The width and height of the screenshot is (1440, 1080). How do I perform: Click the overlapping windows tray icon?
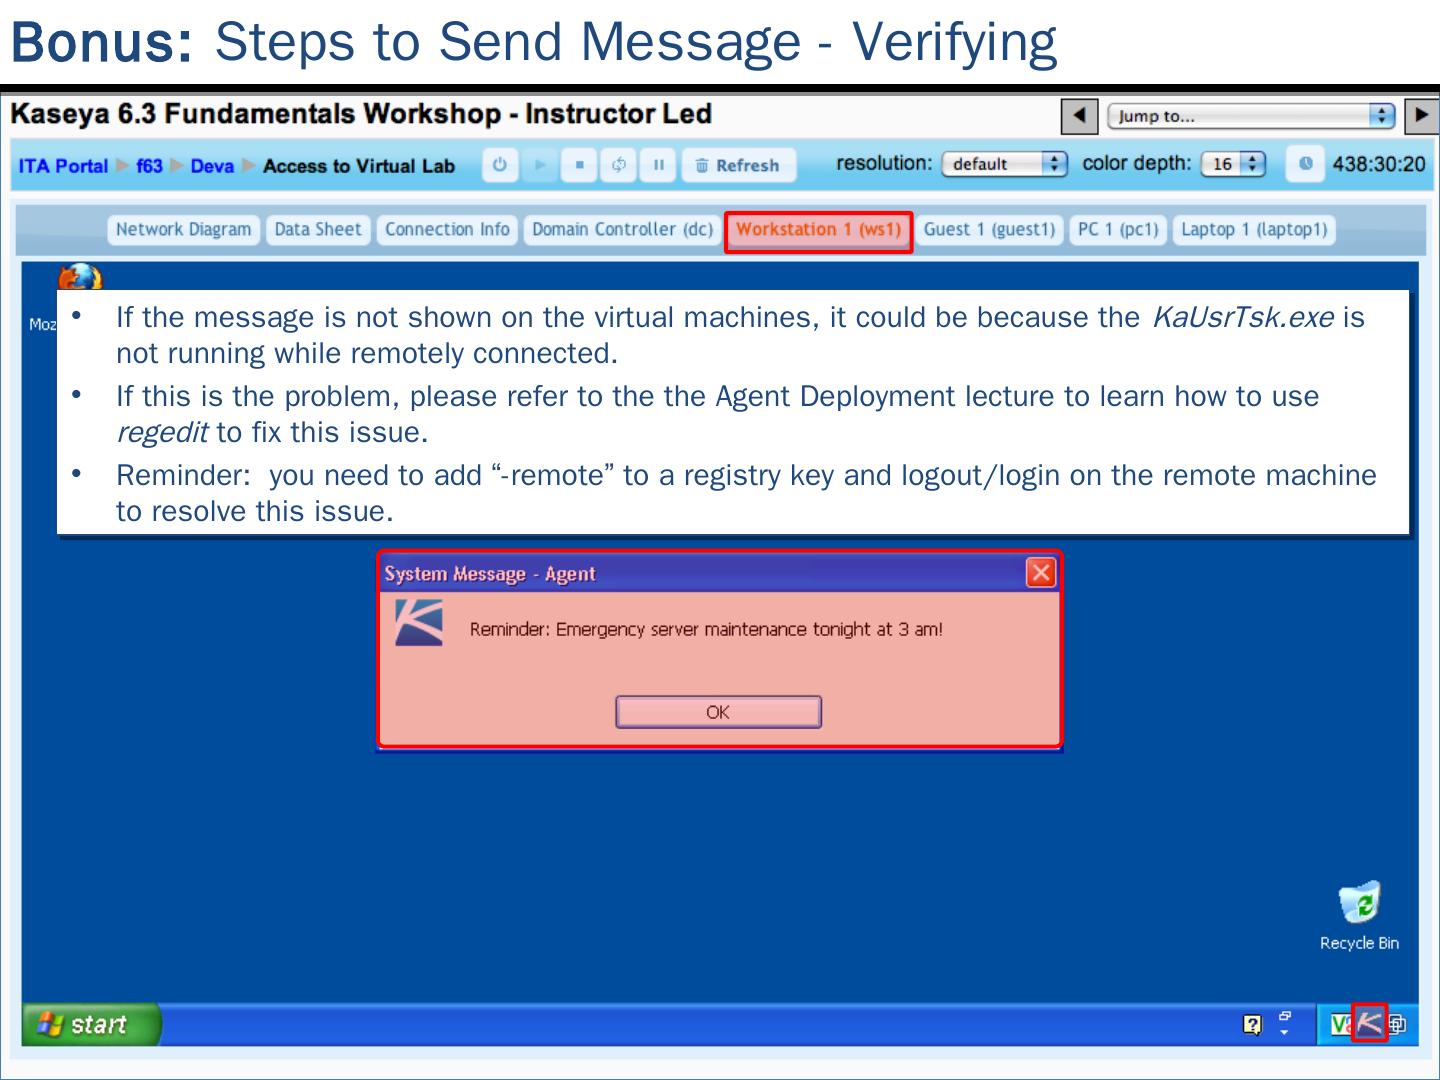coord(1398,1024)
